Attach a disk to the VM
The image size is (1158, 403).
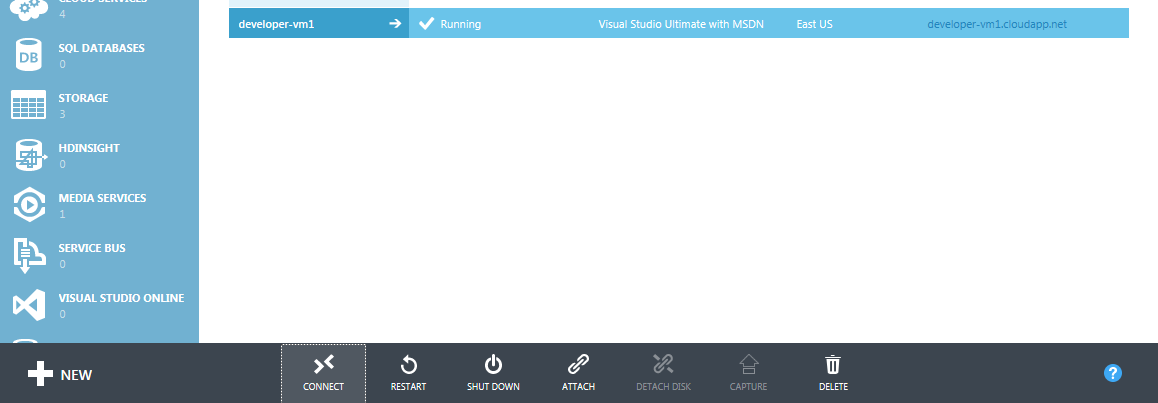point(578,373)
